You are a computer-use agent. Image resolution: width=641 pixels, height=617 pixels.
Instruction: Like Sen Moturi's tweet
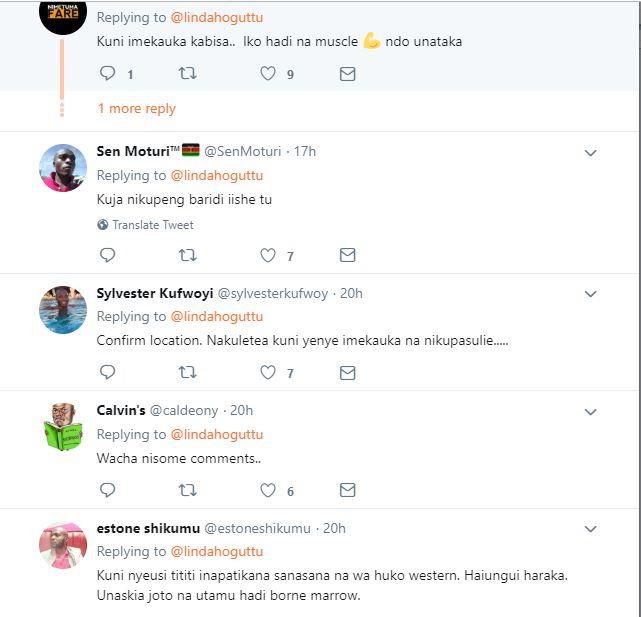pyautogui.click(x=268, y=255)
